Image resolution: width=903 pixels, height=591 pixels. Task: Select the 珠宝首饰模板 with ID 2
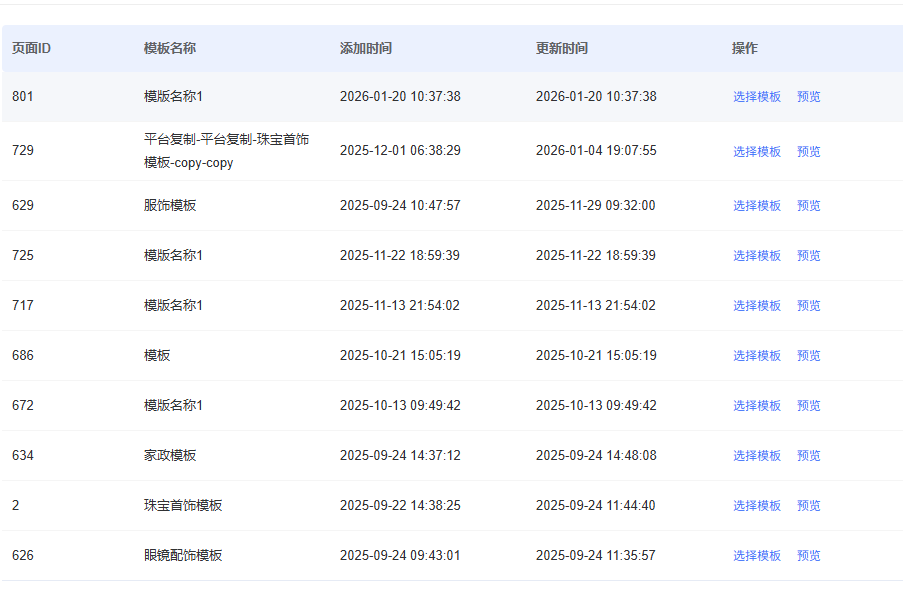pyautogui.click(x=756, y=506)
